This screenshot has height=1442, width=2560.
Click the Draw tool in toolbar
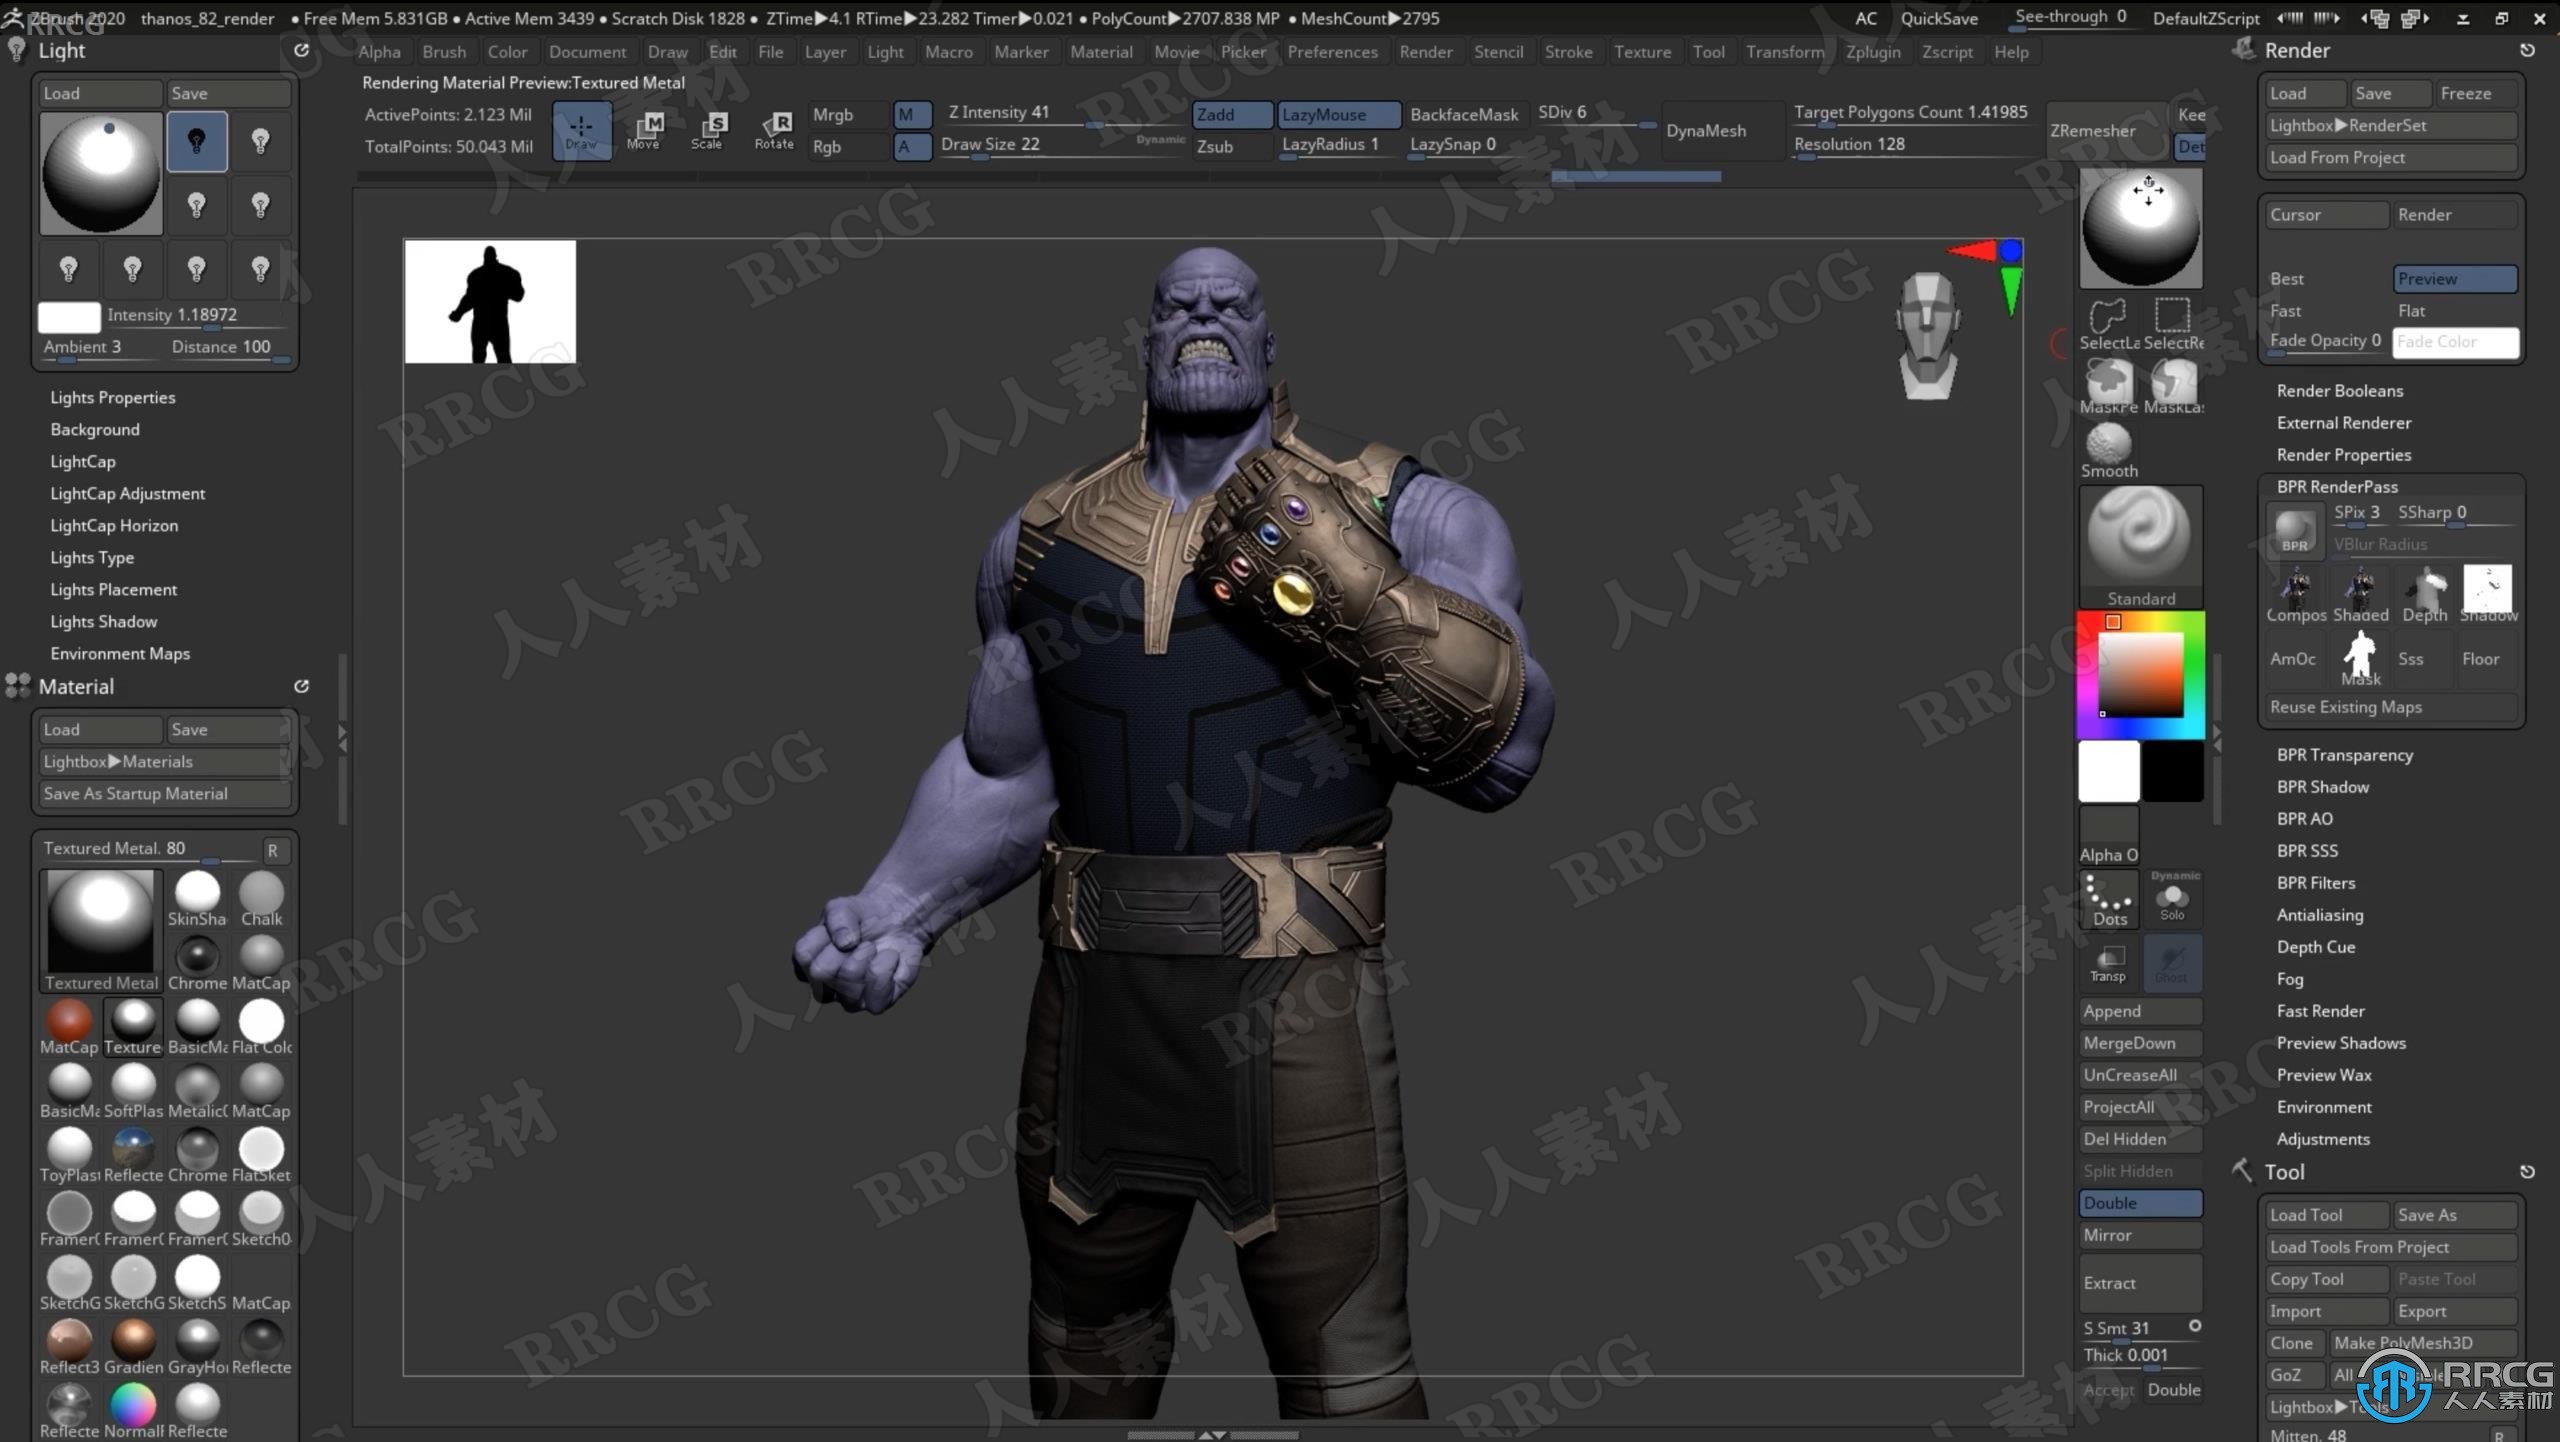point(582,130)
